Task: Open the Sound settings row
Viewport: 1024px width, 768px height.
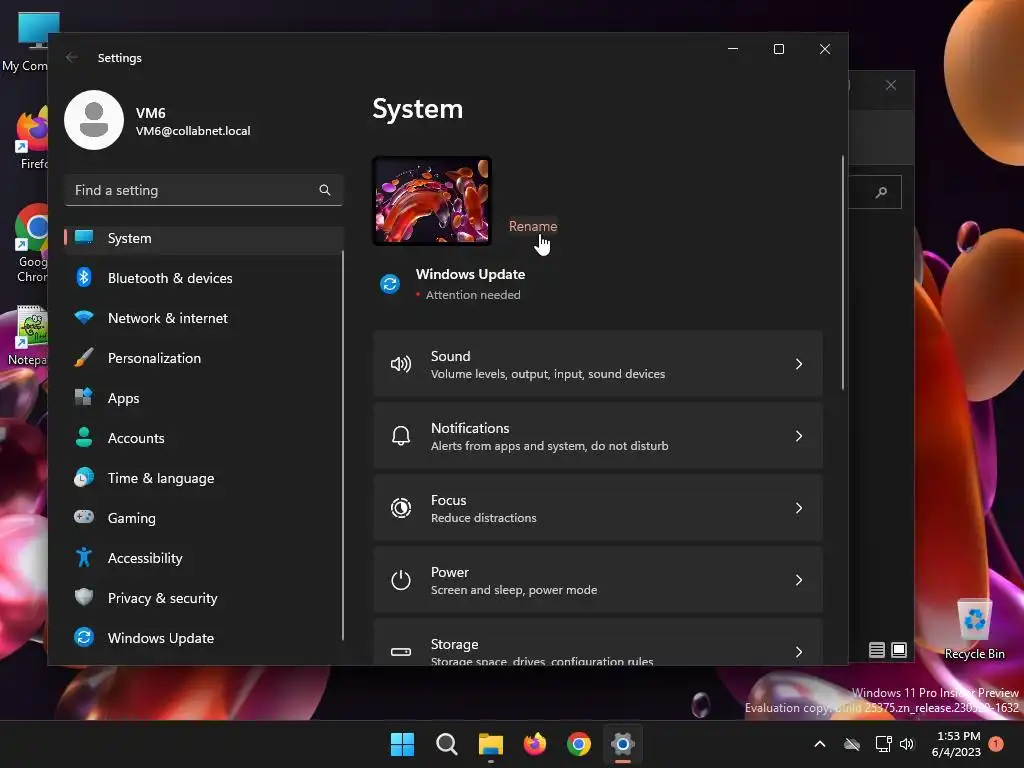Action: coord(598,364)
